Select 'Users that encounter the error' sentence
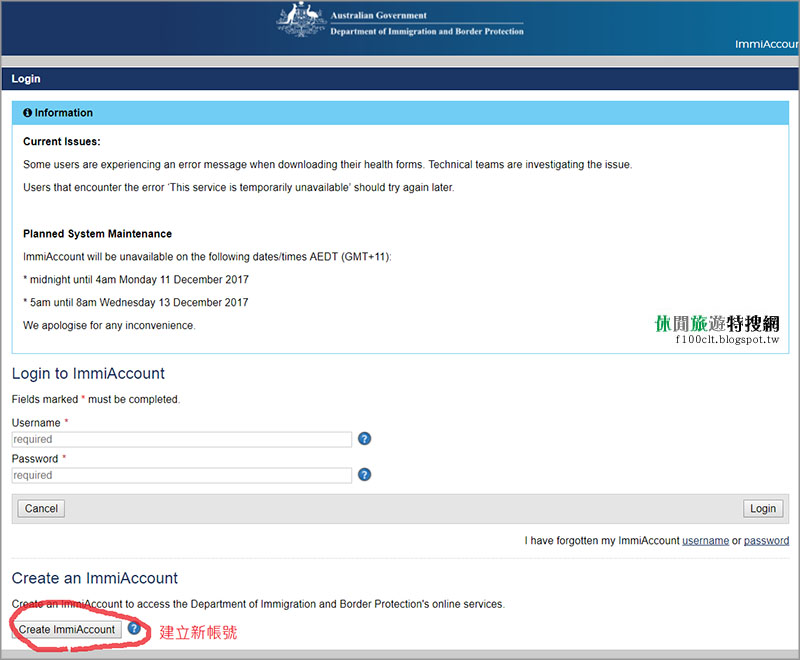This screenshot has width=800, height=660. click(239, 188)
